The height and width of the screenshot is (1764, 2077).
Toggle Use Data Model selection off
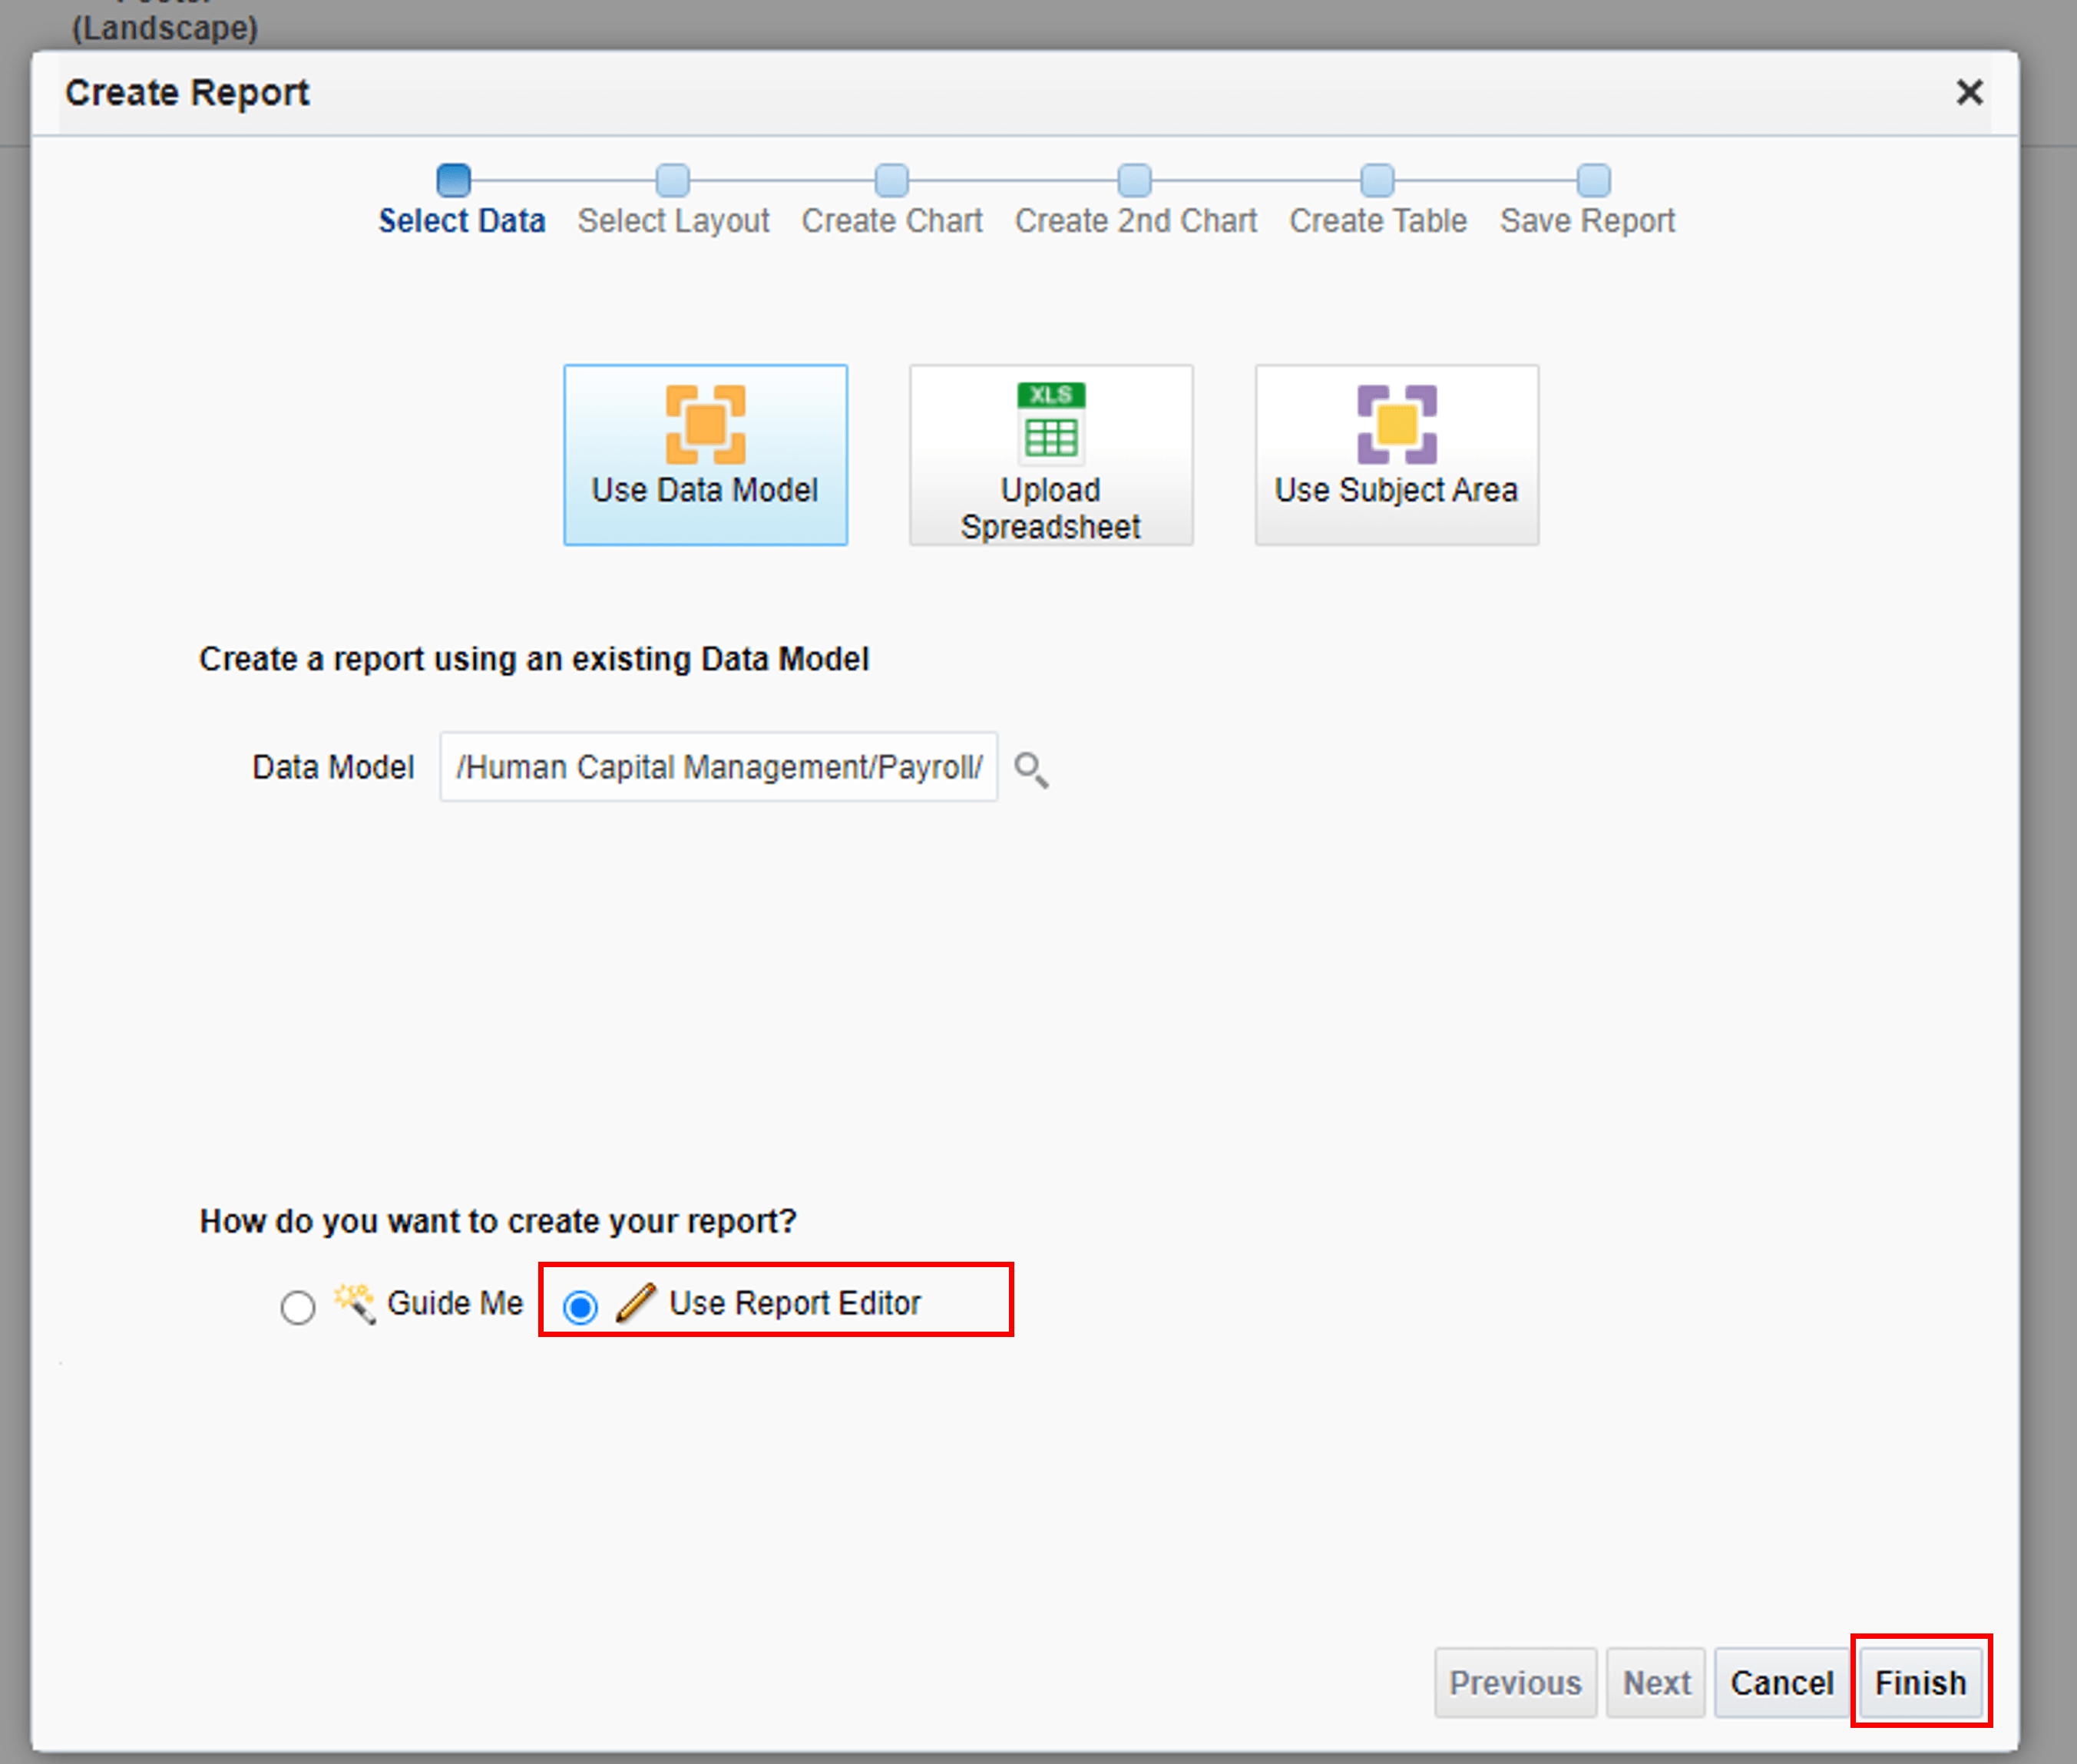click(x=705, y=453)
